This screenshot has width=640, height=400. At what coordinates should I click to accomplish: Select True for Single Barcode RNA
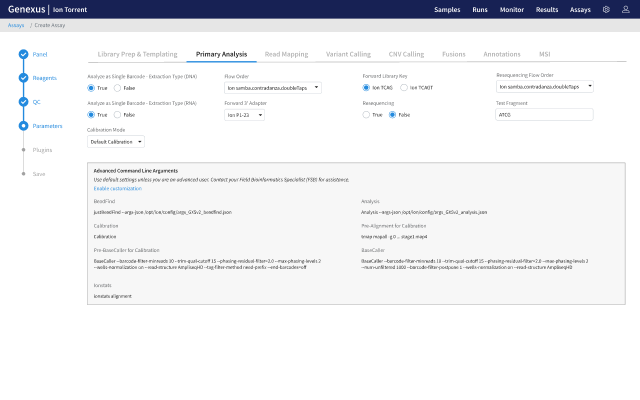pos(91,115)
